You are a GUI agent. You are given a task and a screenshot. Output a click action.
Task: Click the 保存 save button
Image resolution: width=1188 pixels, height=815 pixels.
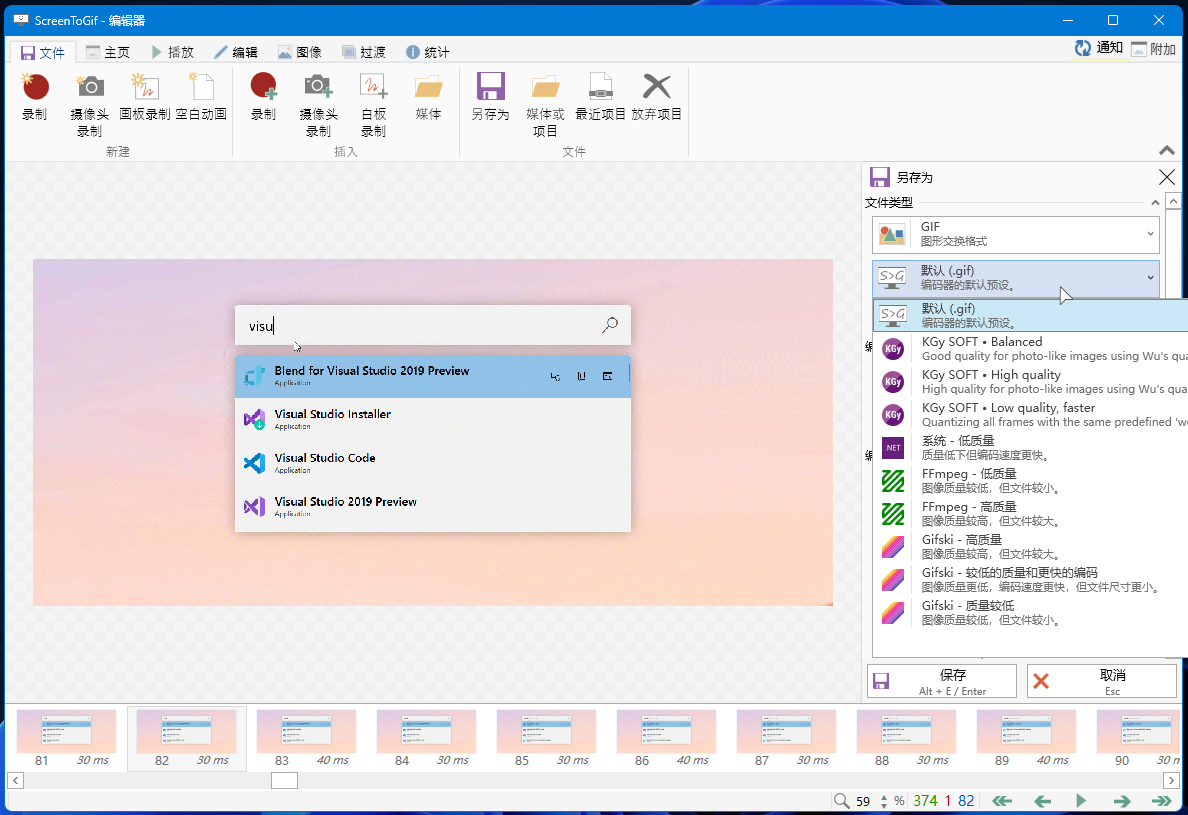942,681
